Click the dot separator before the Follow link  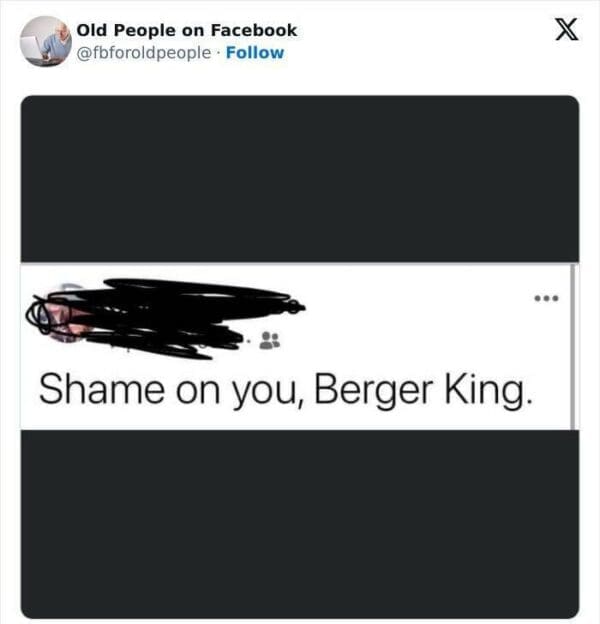(x=218, y=53)
